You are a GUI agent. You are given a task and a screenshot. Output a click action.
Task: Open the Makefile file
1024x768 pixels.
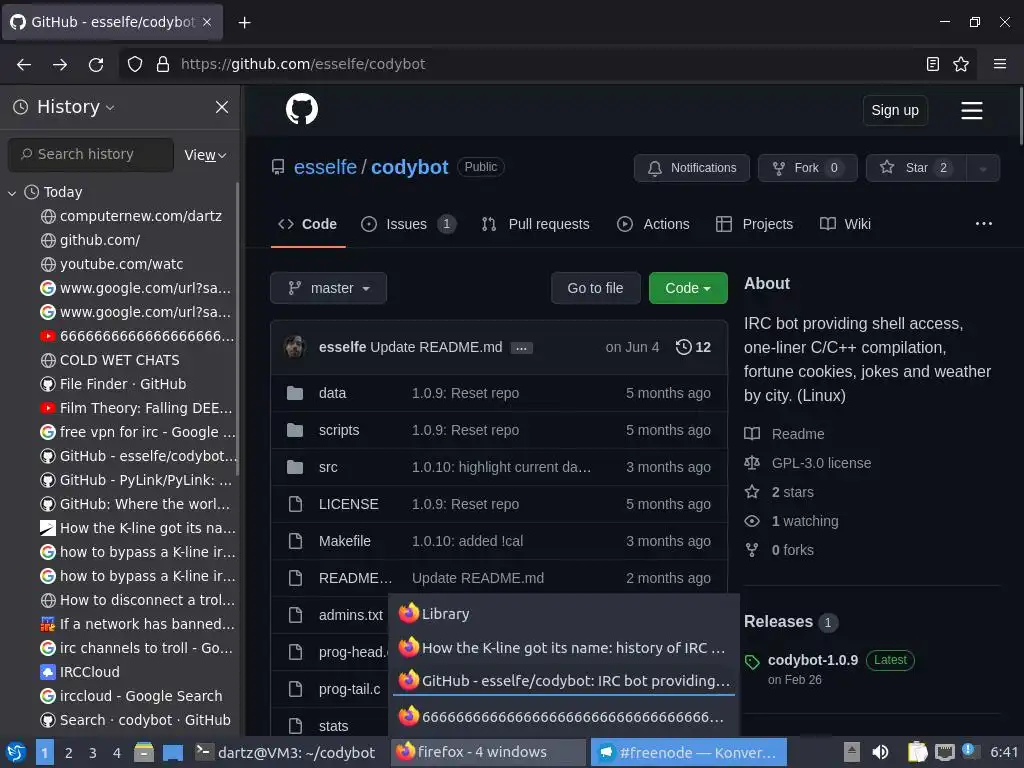click(x=345, y=541)
